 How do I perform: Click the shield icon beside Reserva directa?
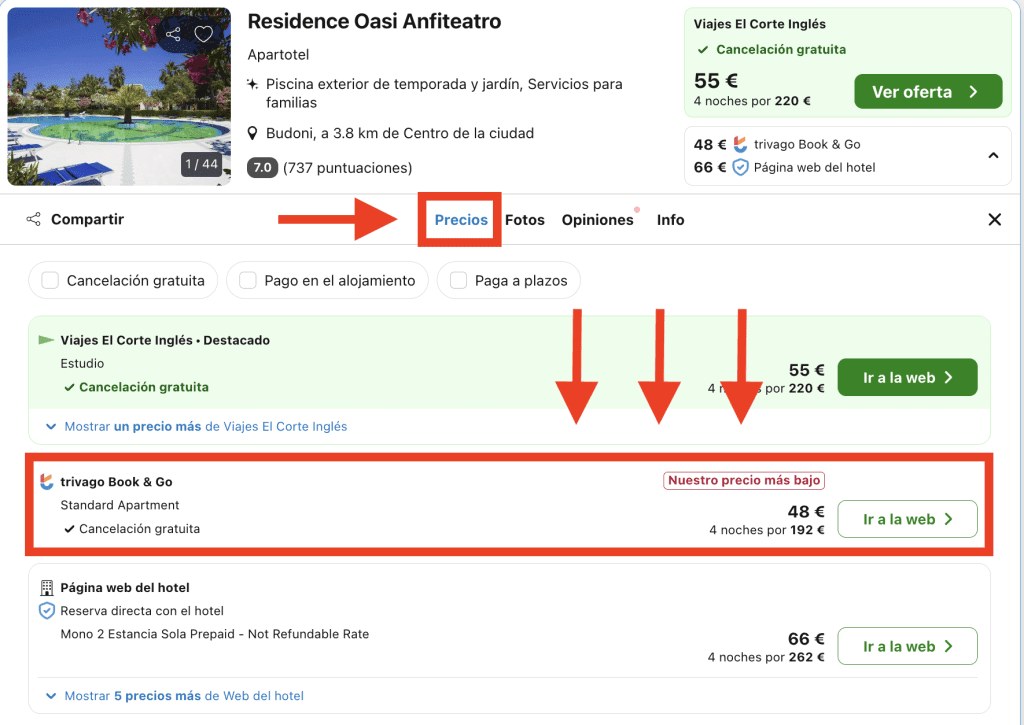[46, 611]
